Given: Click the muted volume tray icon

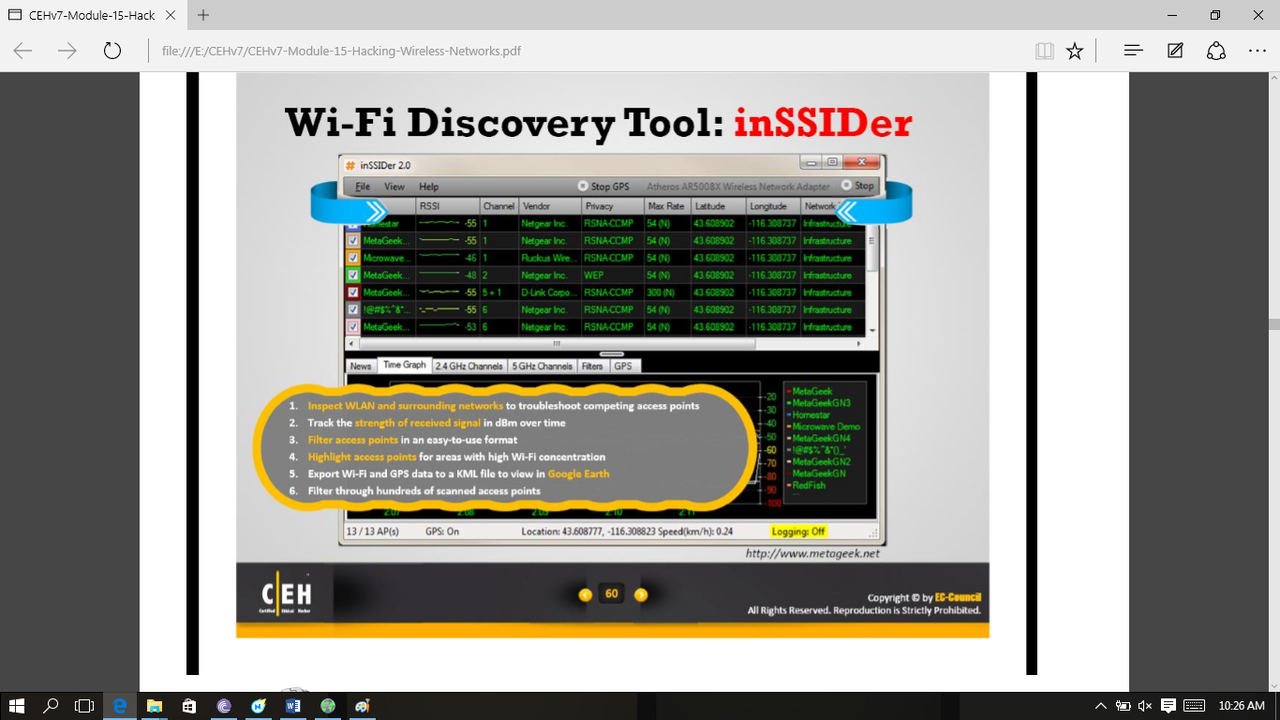Looking at the screenshot, I should click(x=1146, y=706).
